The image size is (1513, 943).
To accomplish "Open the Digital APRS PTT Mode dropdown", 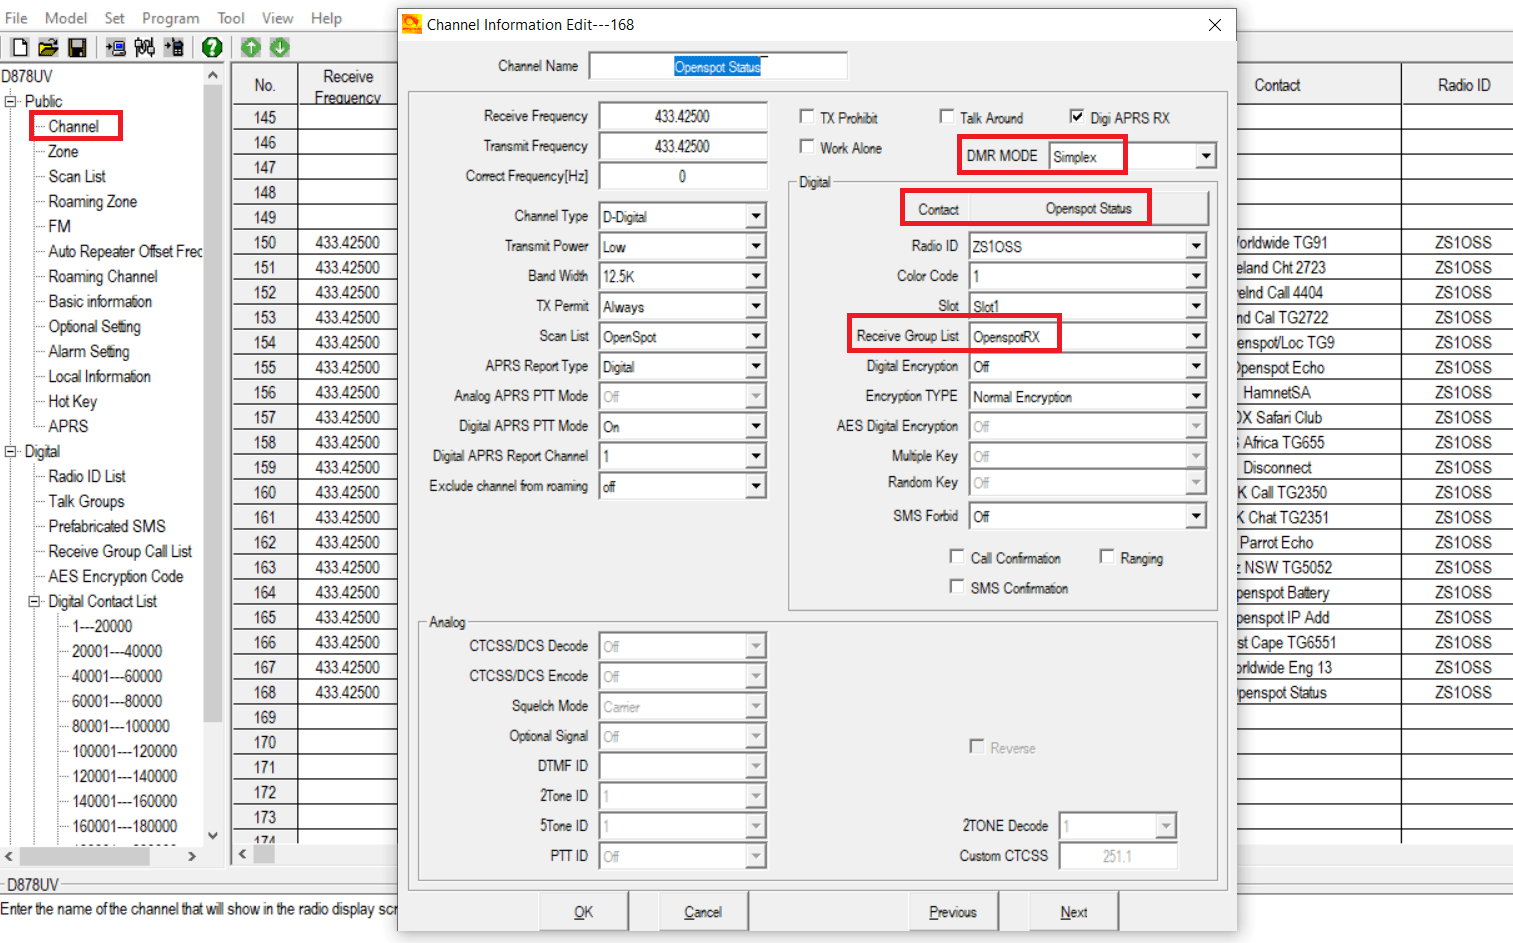I will [756, 426].
